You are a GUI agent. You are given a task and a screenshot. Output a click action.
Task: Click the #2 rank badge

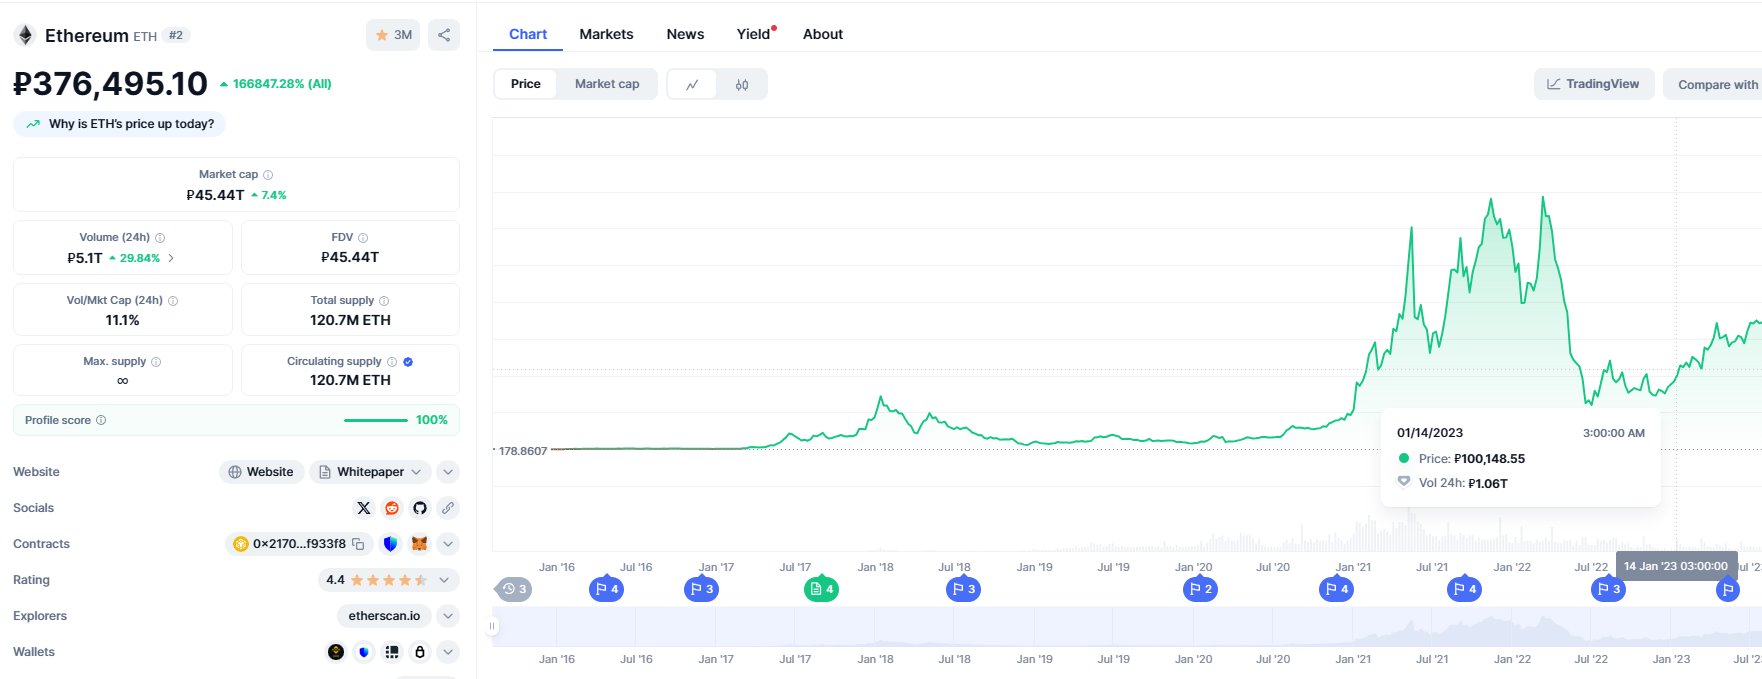pyautogui.click(x=176, y=35)
